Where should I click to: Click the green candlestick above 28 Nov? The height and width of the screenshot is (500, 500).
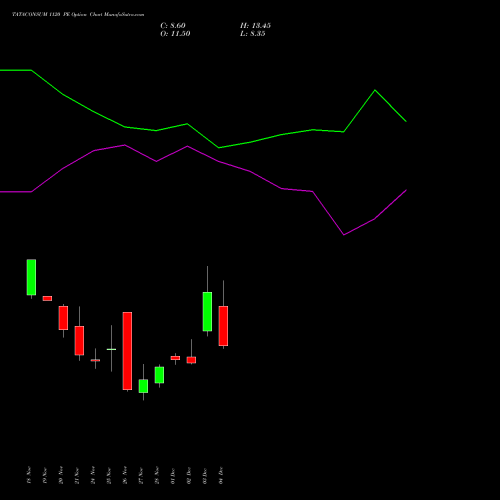pyautogui.click(x=159, y=375)
